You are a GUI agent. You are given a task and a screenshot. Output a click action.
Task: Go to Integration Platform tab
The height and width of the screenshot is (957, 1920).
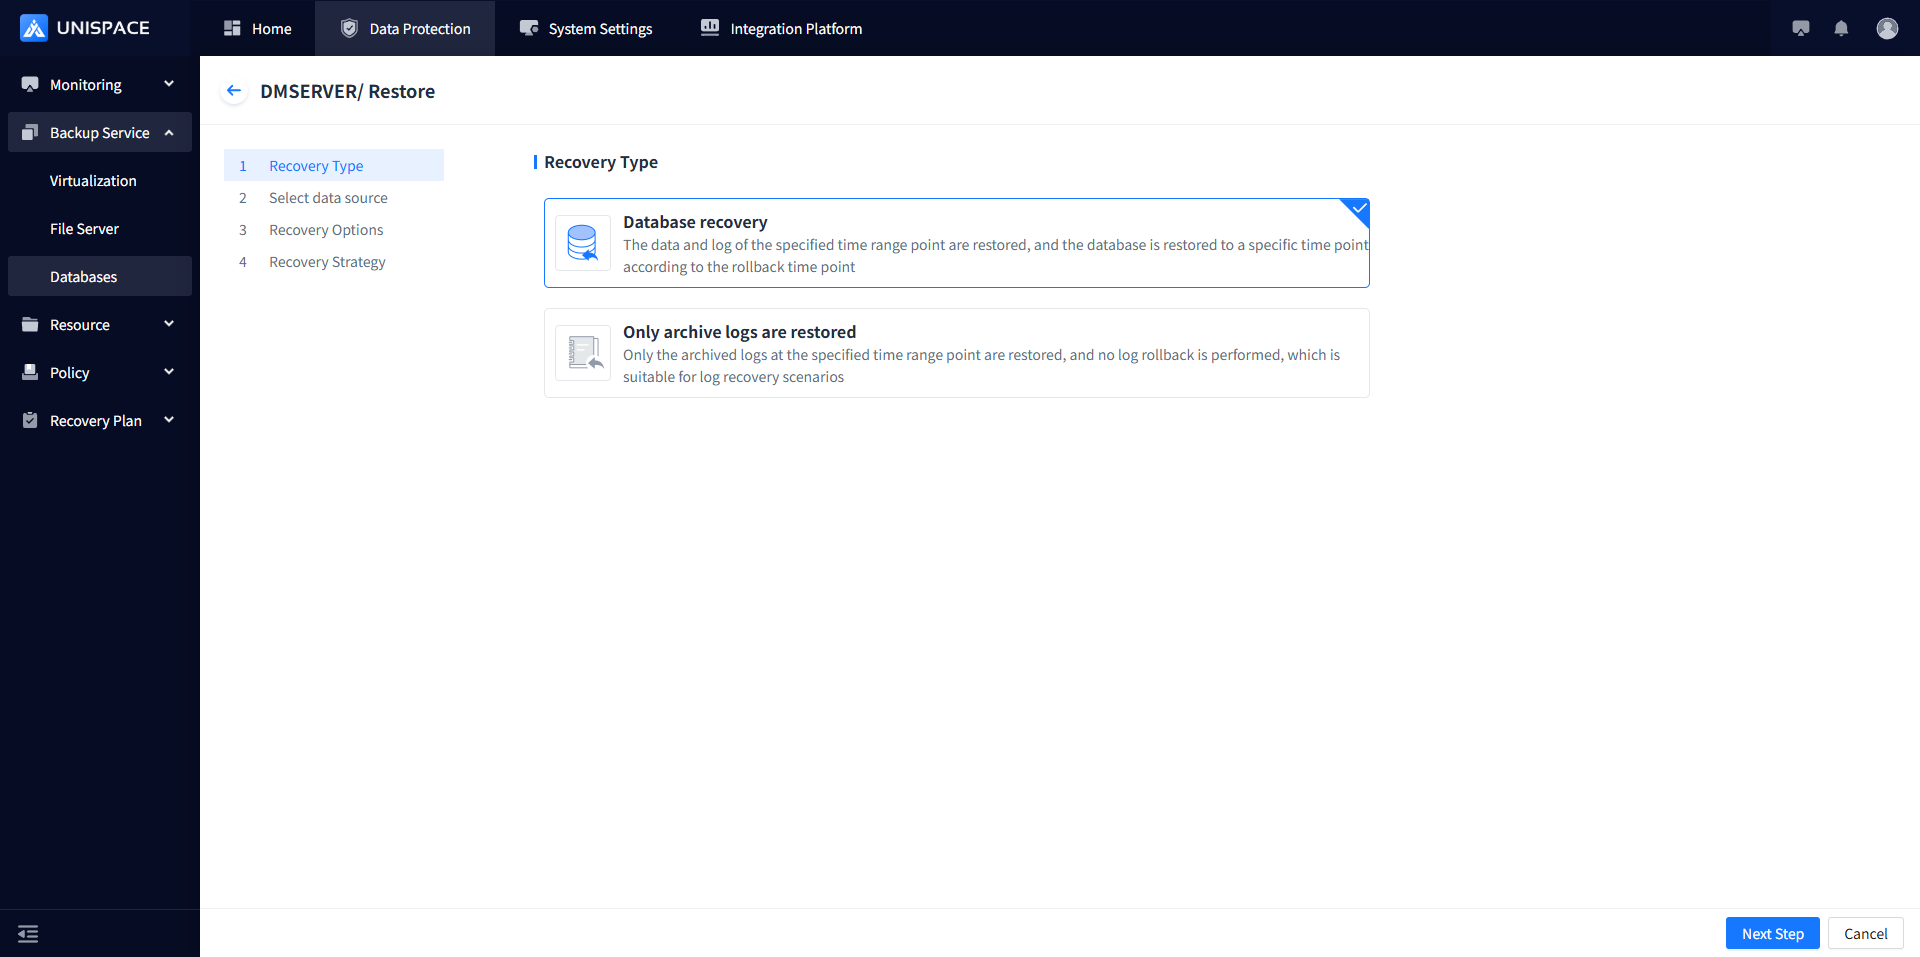click(x=781, y=28)
